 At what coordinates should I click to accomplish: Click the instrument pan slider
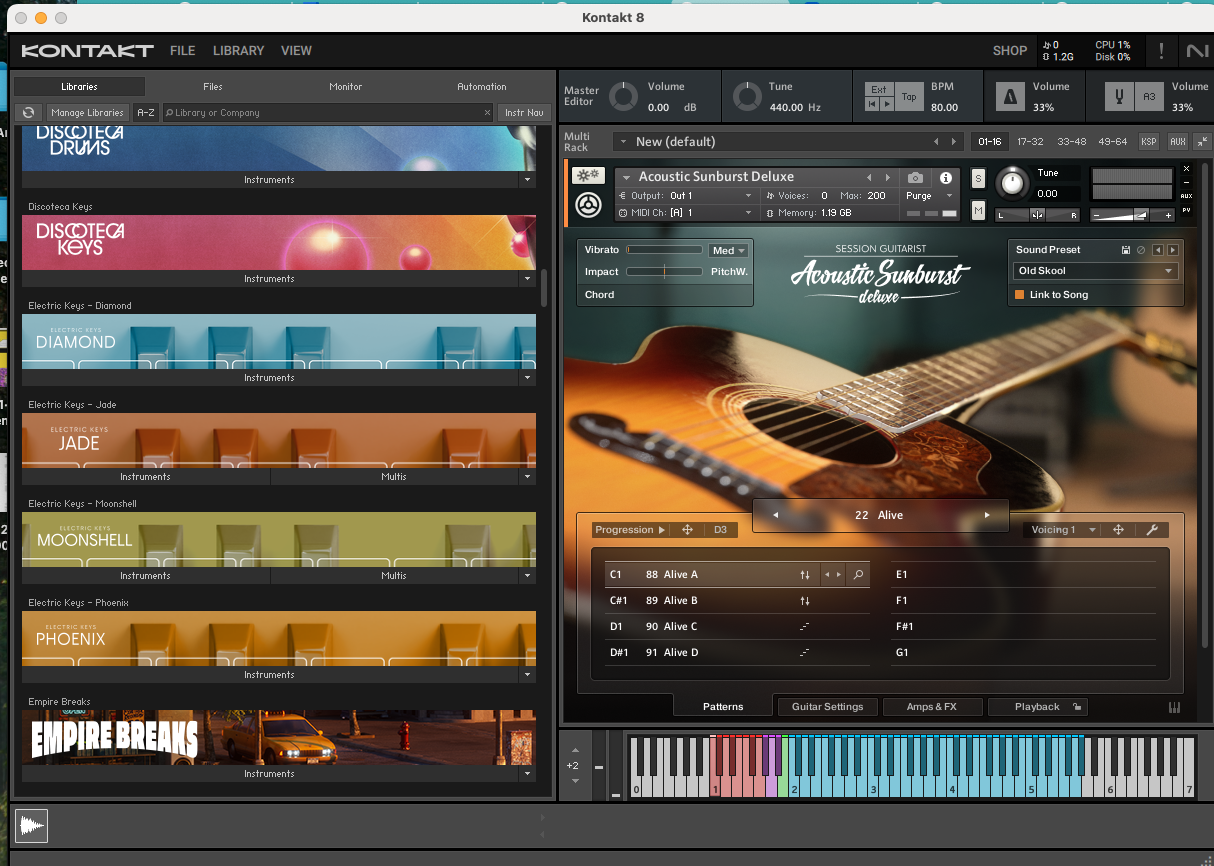tap(1038, 215)
